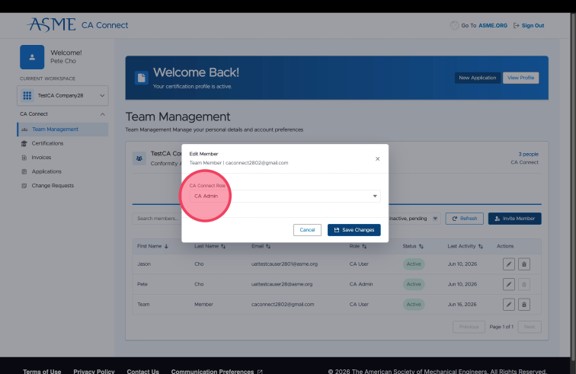The image size is (576, 374).
Task: Click the document icon in Welcome banner
Action: 141,78
